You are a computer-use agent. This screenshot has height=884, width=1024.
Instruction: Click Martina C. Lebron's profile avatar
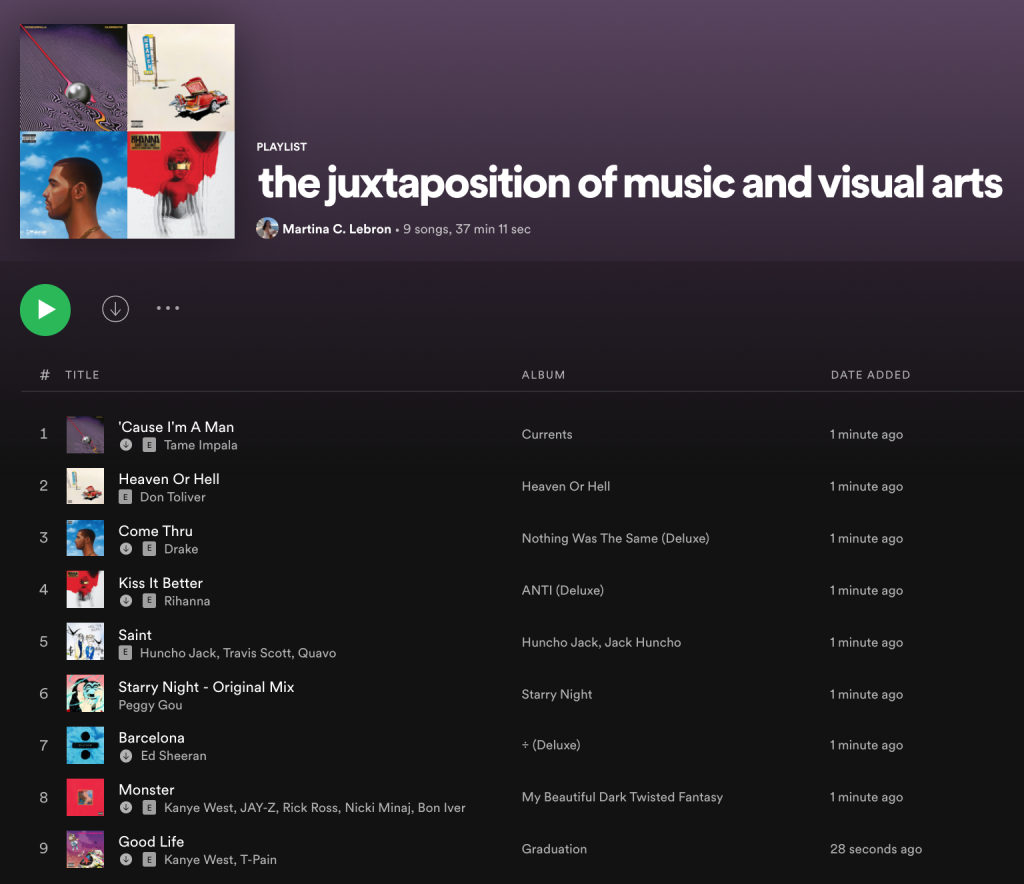[267, 228]
